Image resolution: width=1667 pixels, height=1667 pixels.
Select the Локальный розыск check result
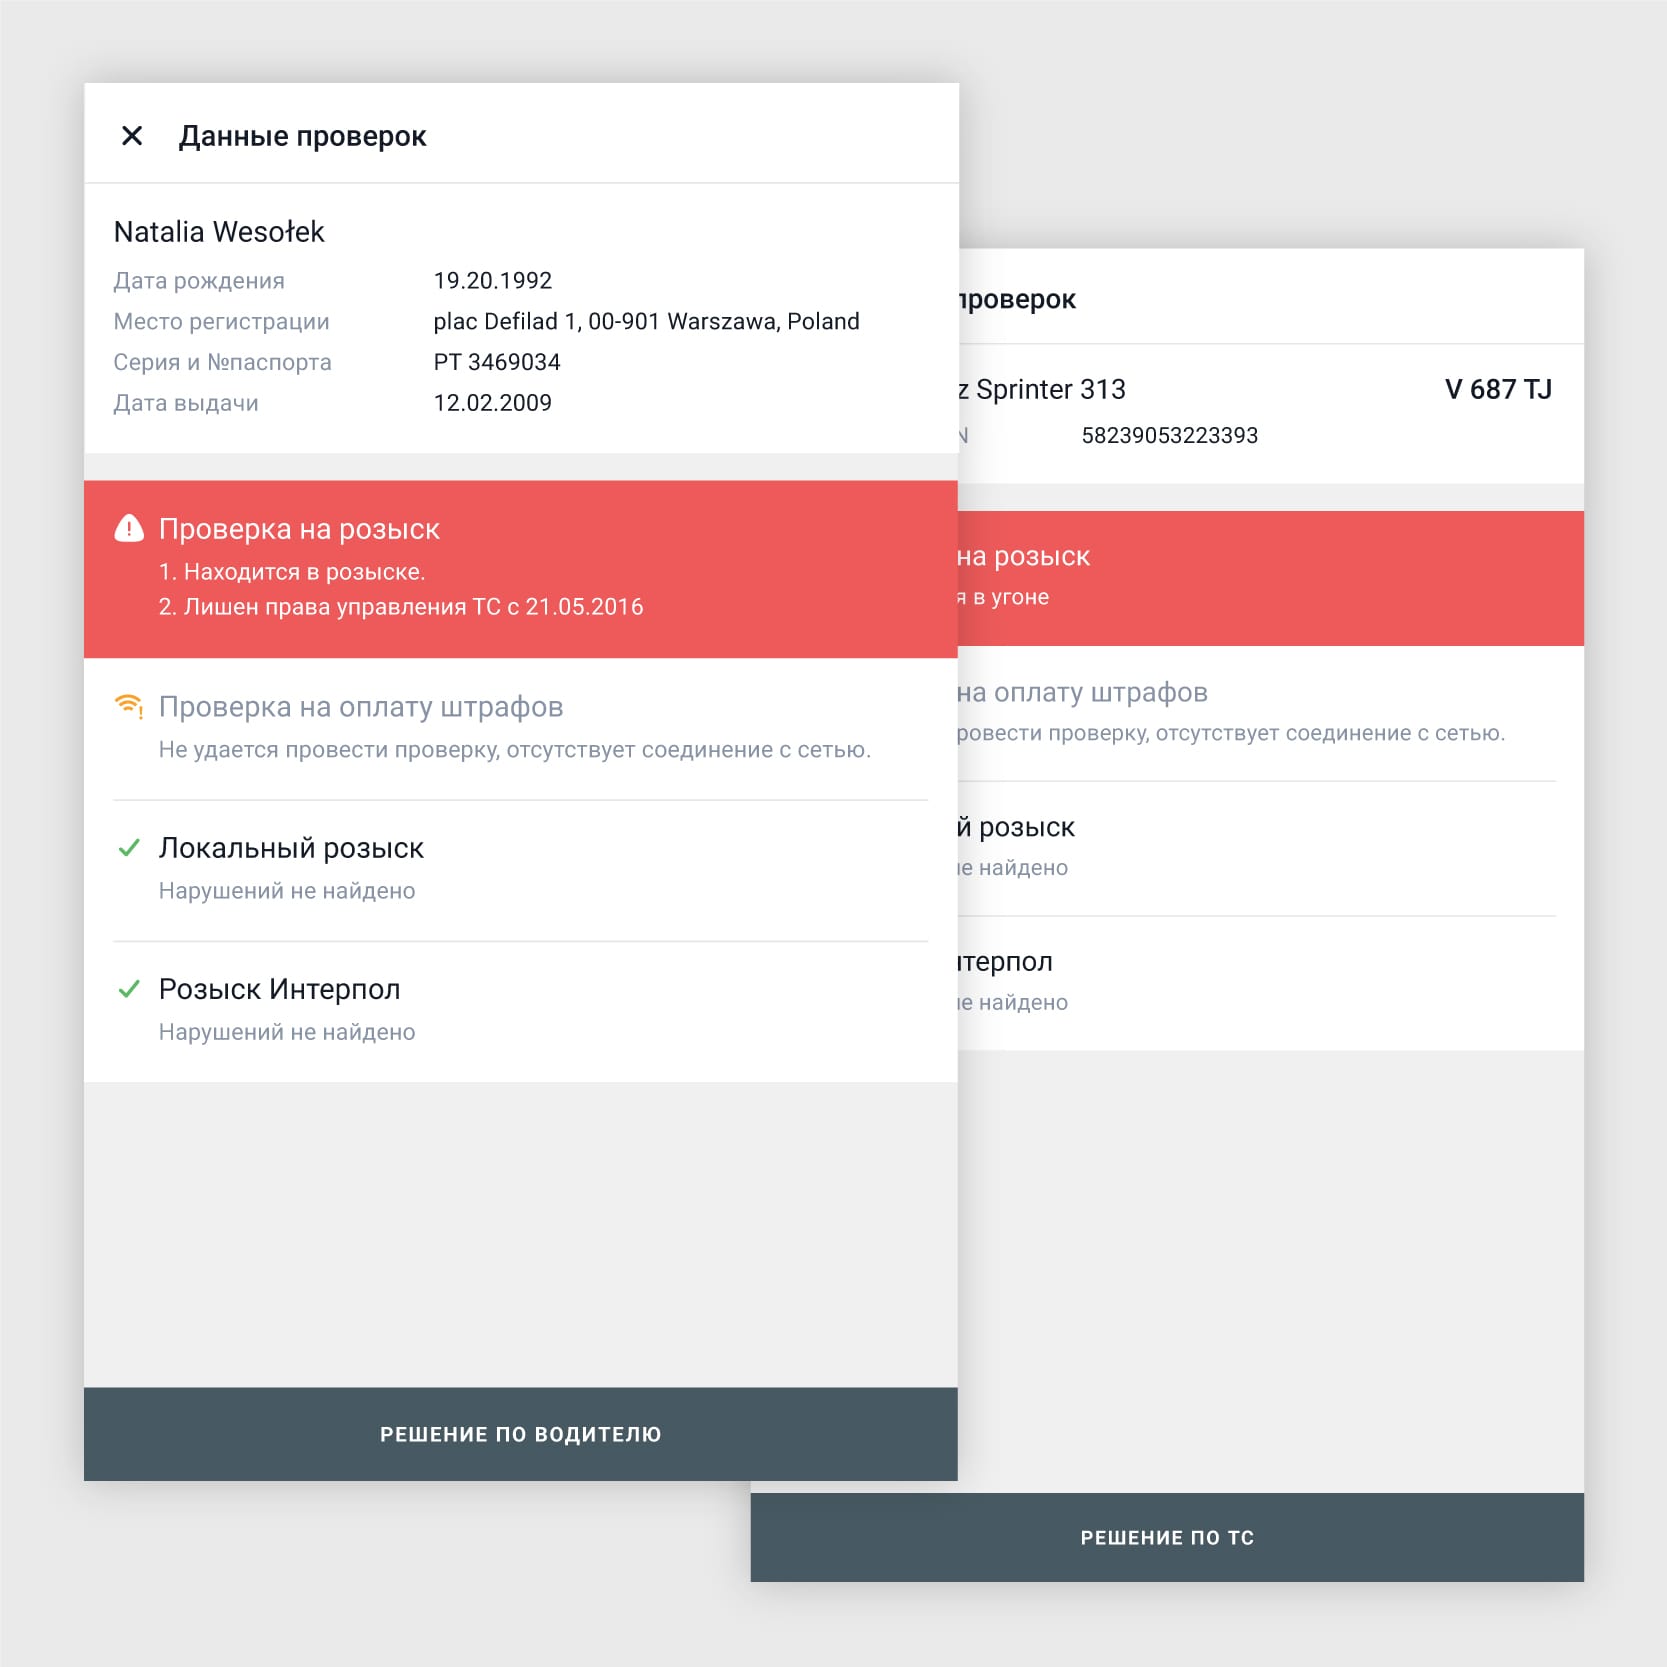tap(521, 870)
